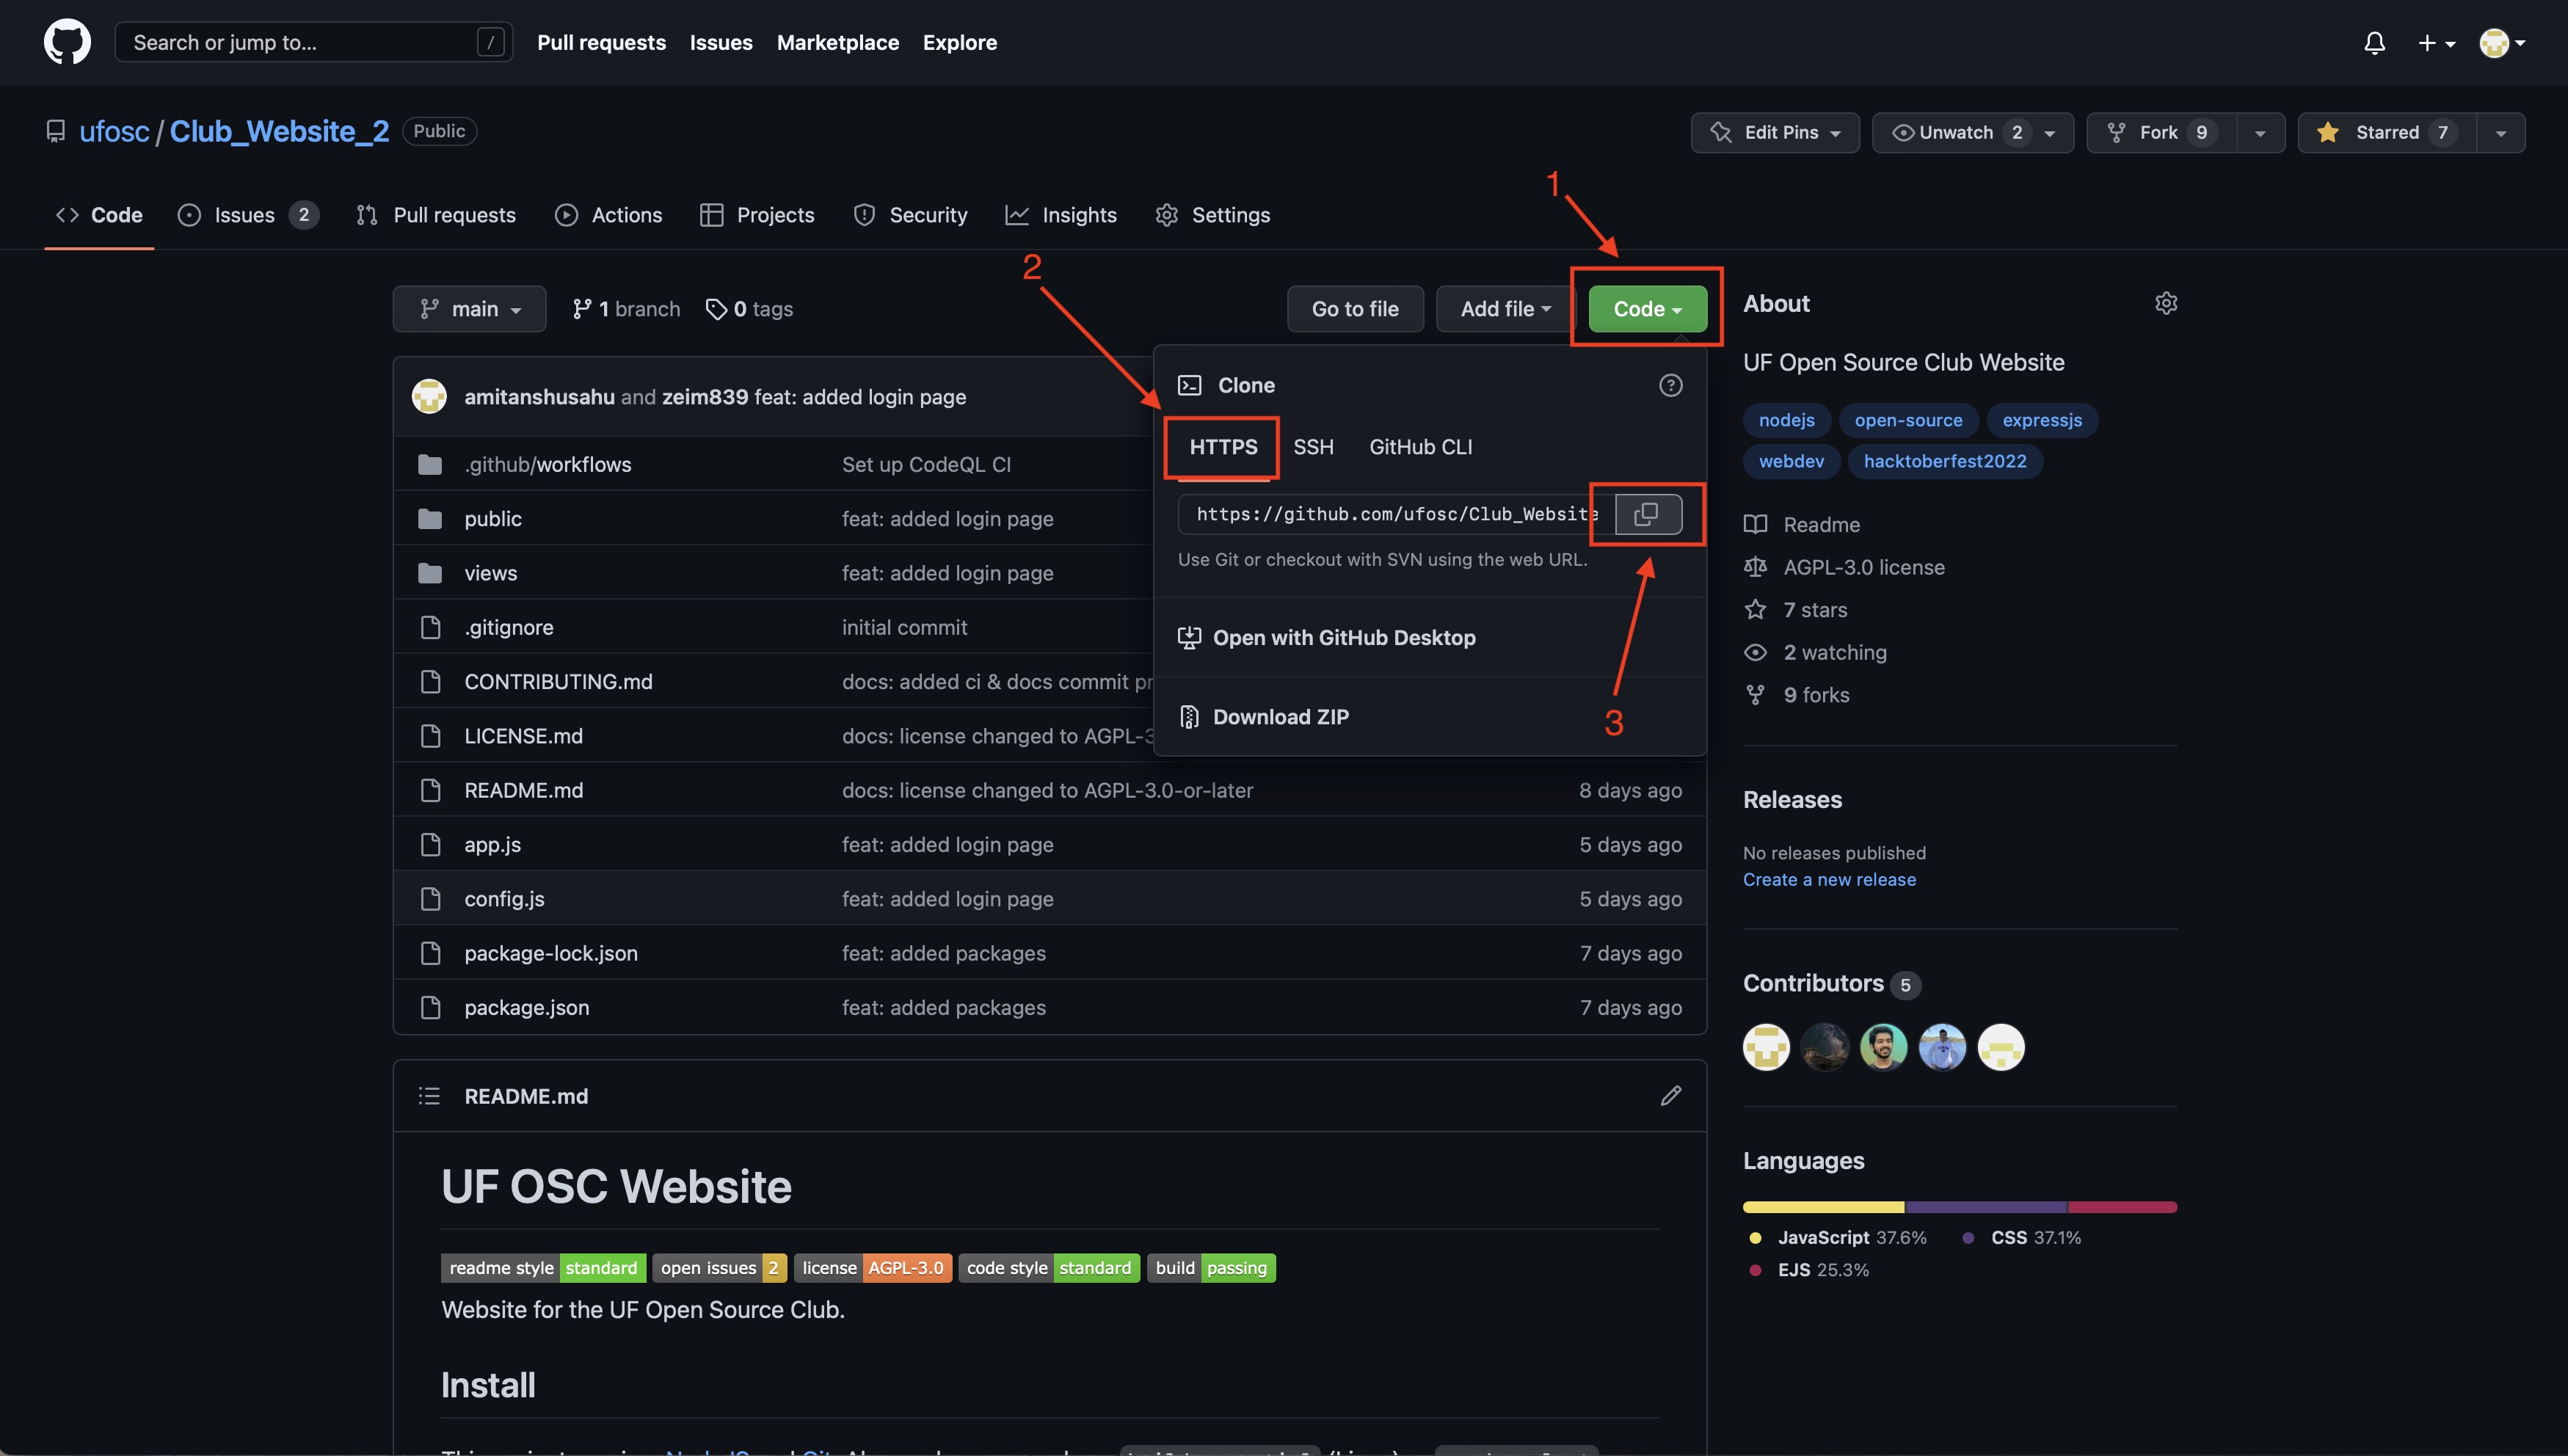
Task: Open the ufosc organization link
Action: pos(114,131)
